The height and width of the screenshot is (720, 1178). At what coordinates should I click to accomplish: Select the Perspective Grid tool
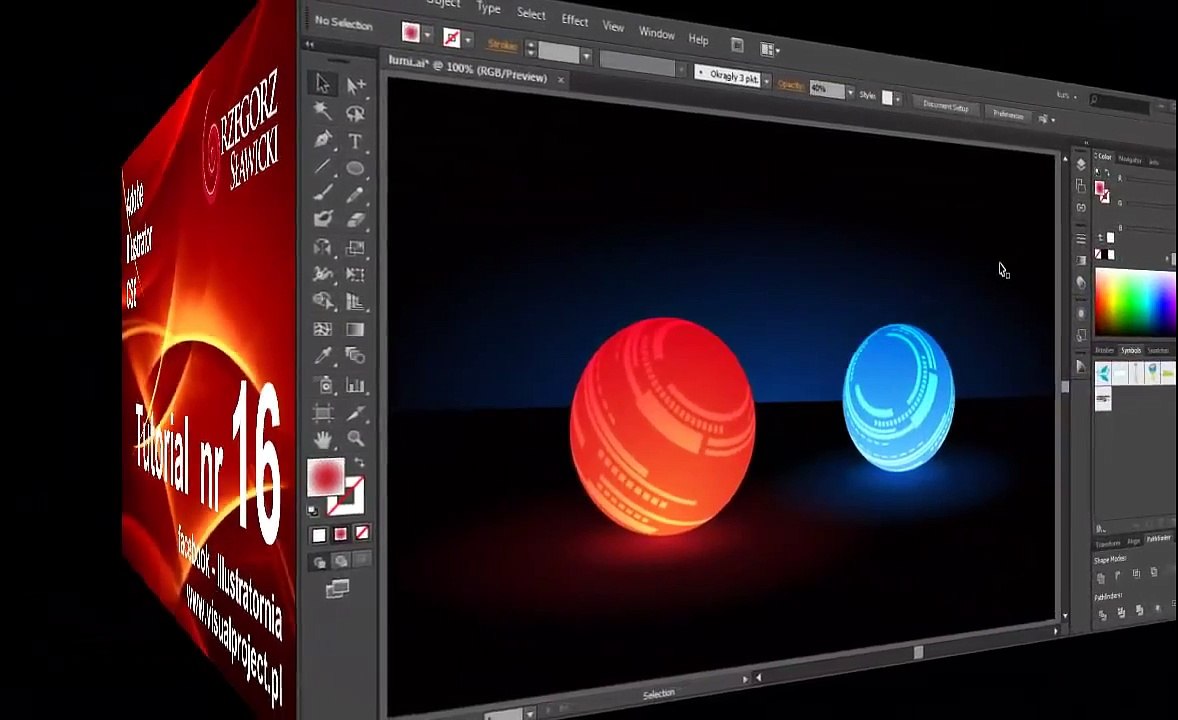tap(355, 302)
